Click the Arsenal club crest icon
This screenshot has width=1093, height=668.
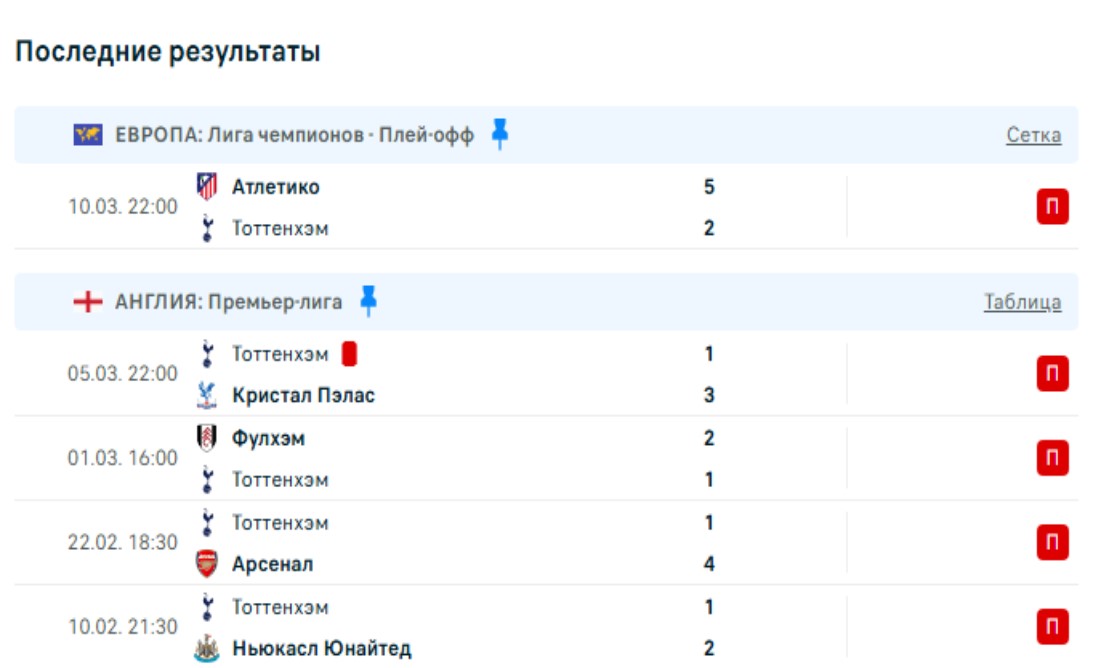tap(207, 564)
